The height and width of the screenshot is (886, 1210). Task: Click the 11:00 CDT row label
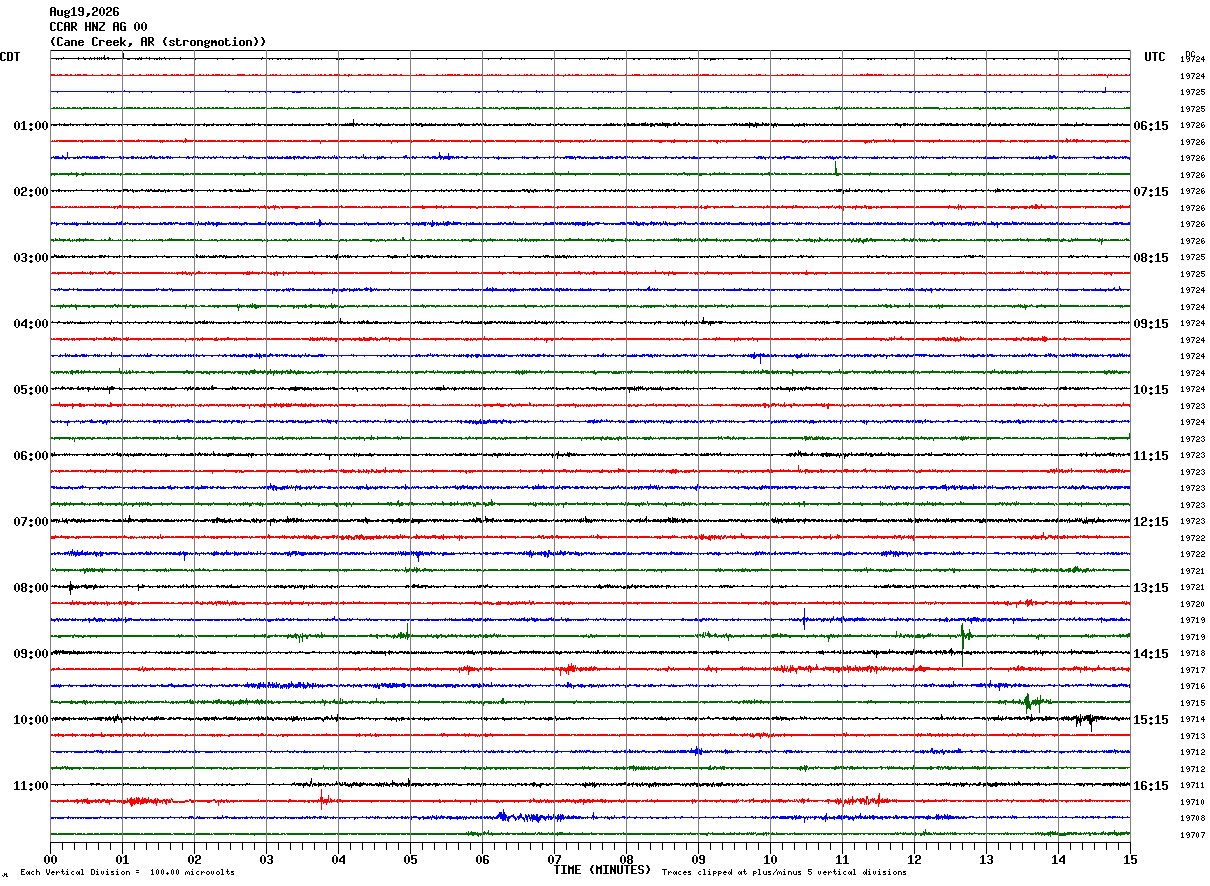pyautogui.click(x=31, y=786)
